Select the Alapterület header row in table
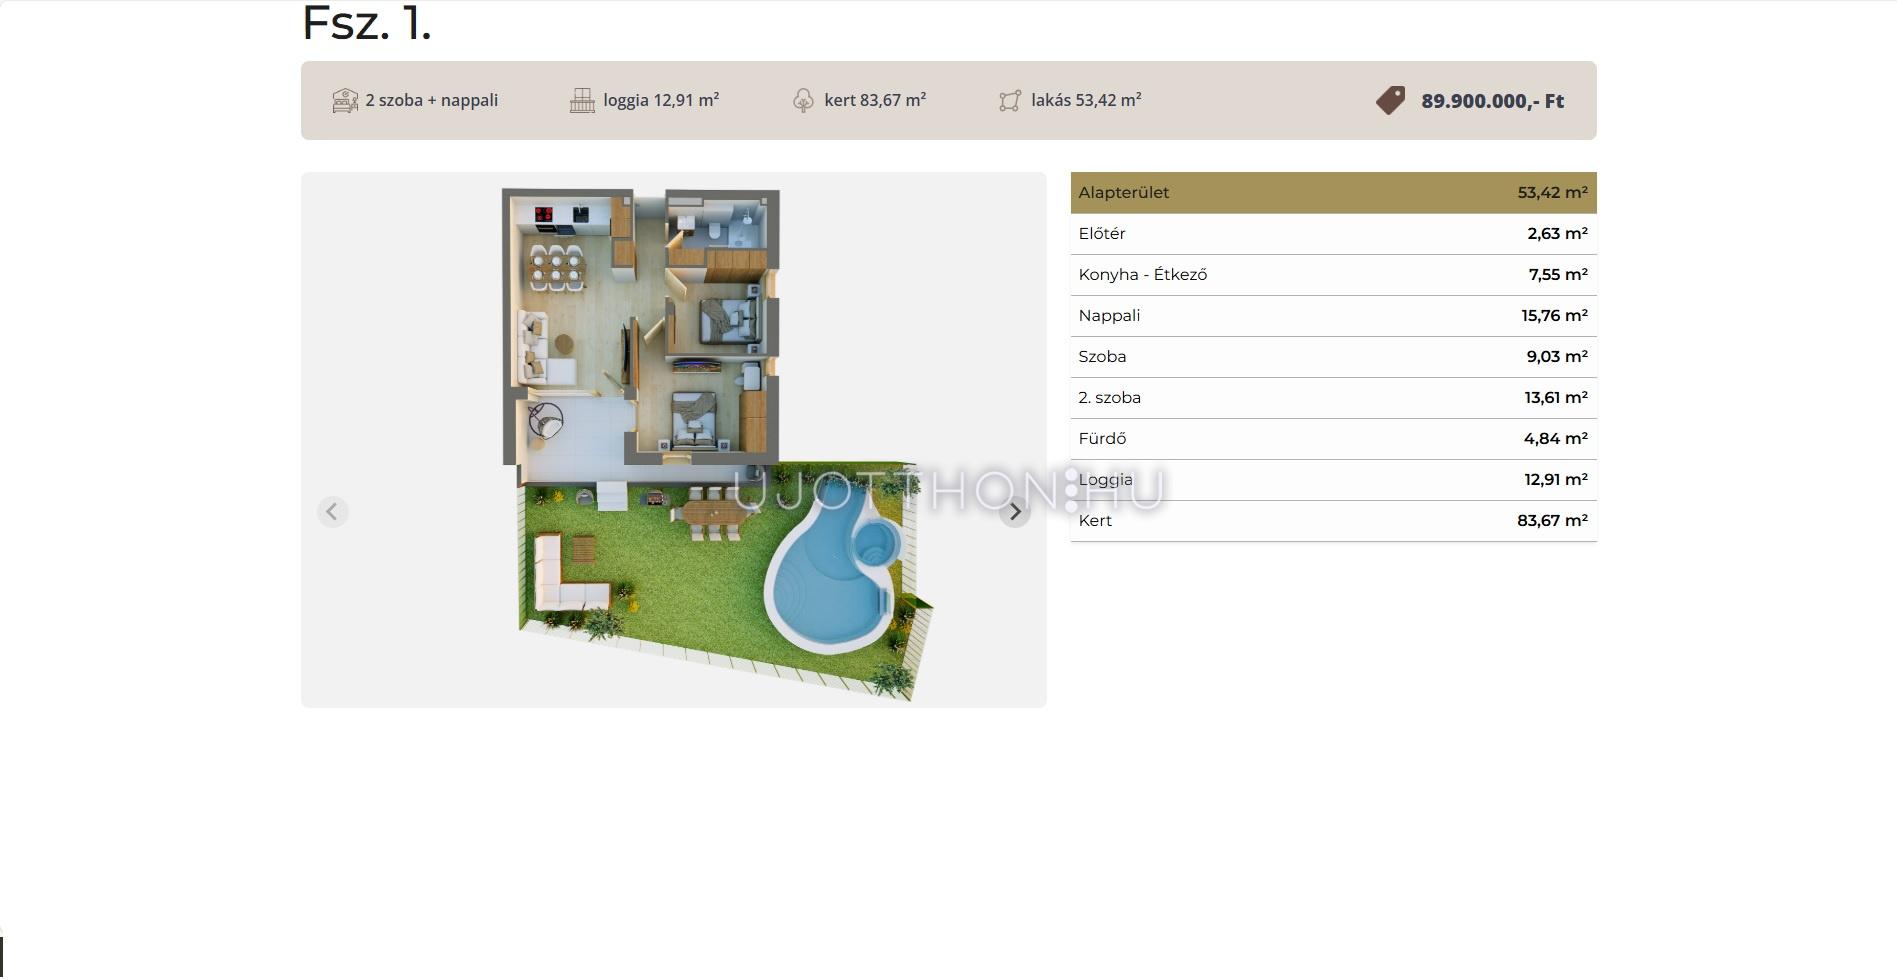The image size is (1897, 980). coord(1333,193)
